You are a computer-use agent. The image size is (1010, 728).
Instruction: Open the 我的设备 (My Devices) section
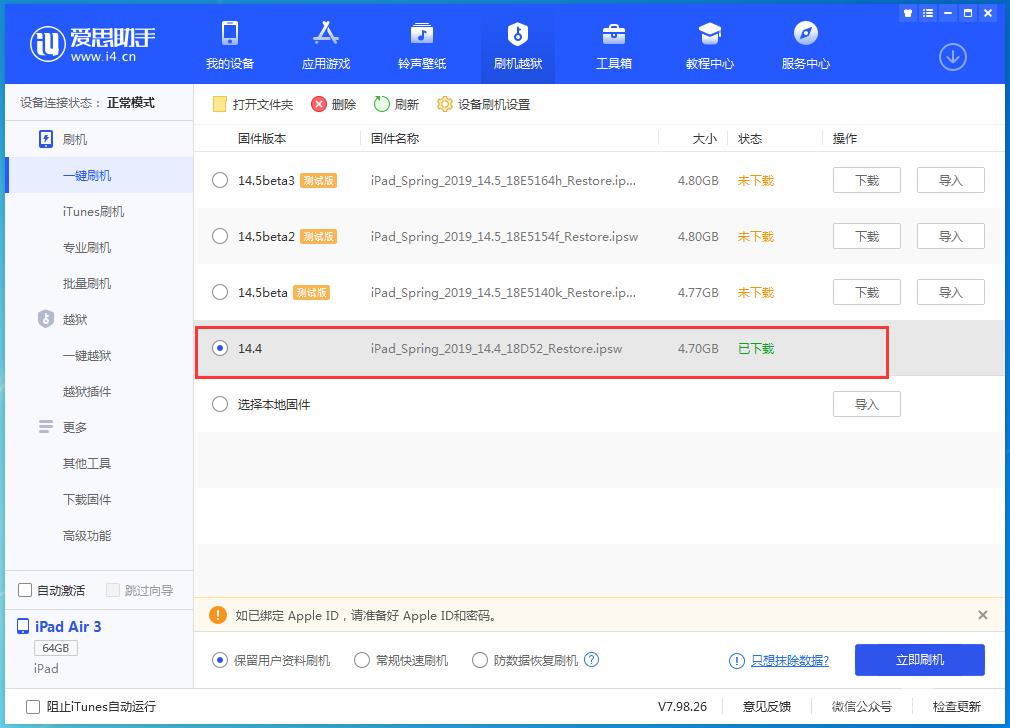pos(231,44)
